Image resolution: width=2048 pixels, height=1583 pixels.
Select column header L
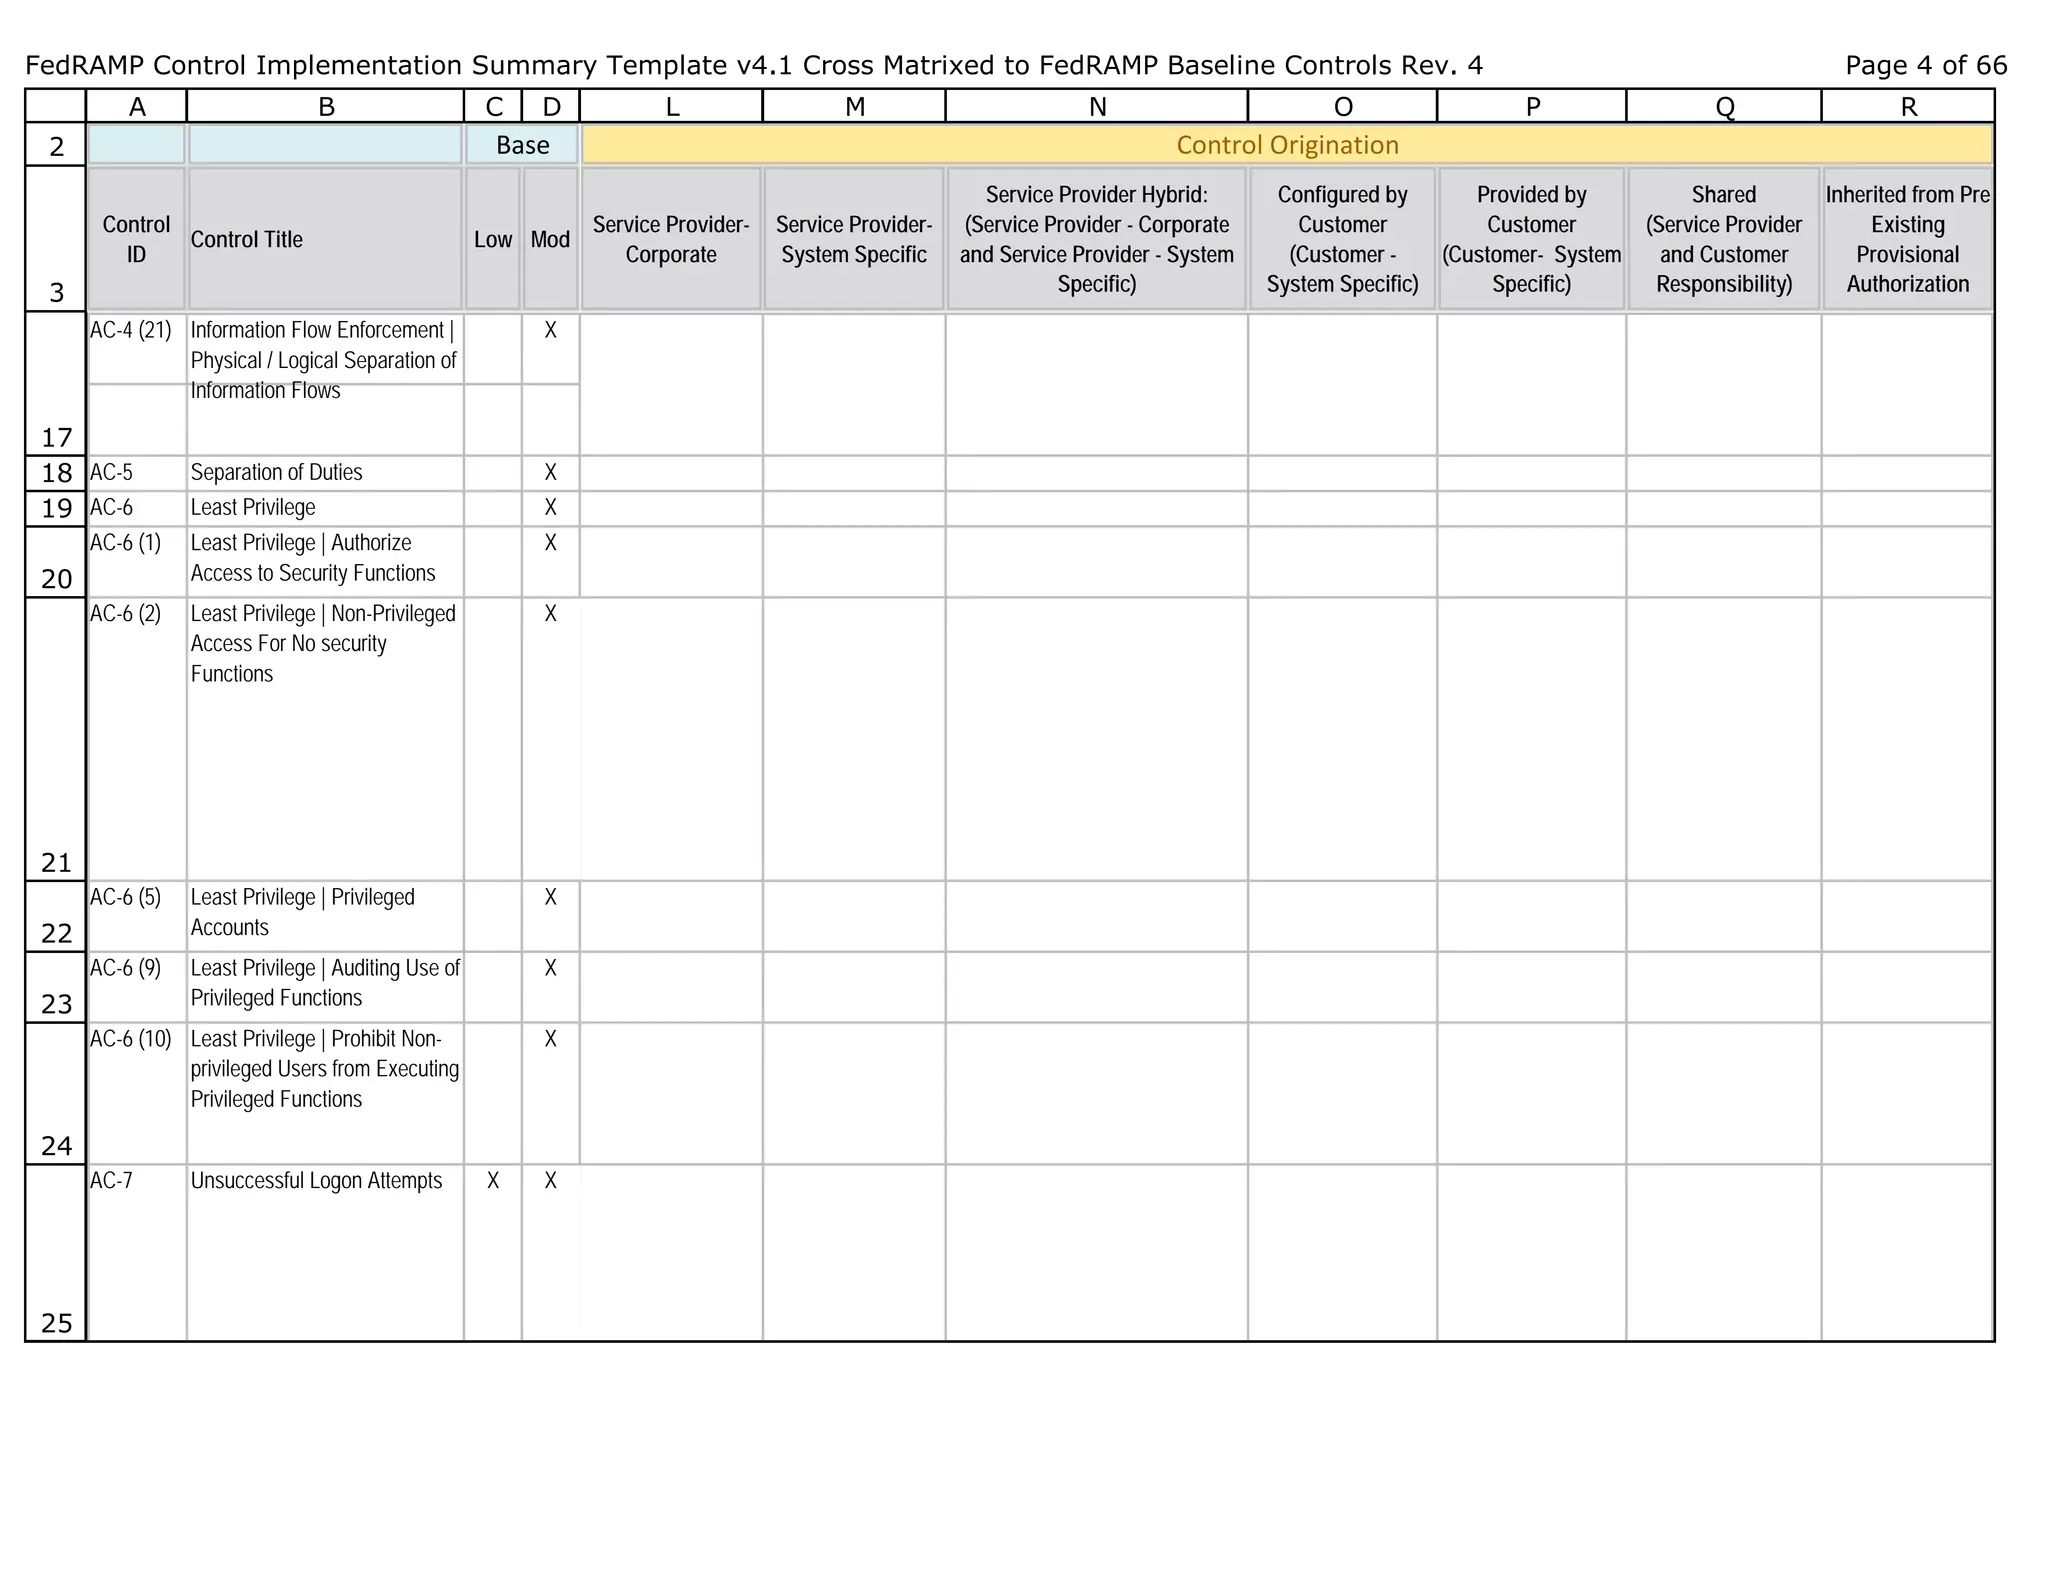[671, 107]
